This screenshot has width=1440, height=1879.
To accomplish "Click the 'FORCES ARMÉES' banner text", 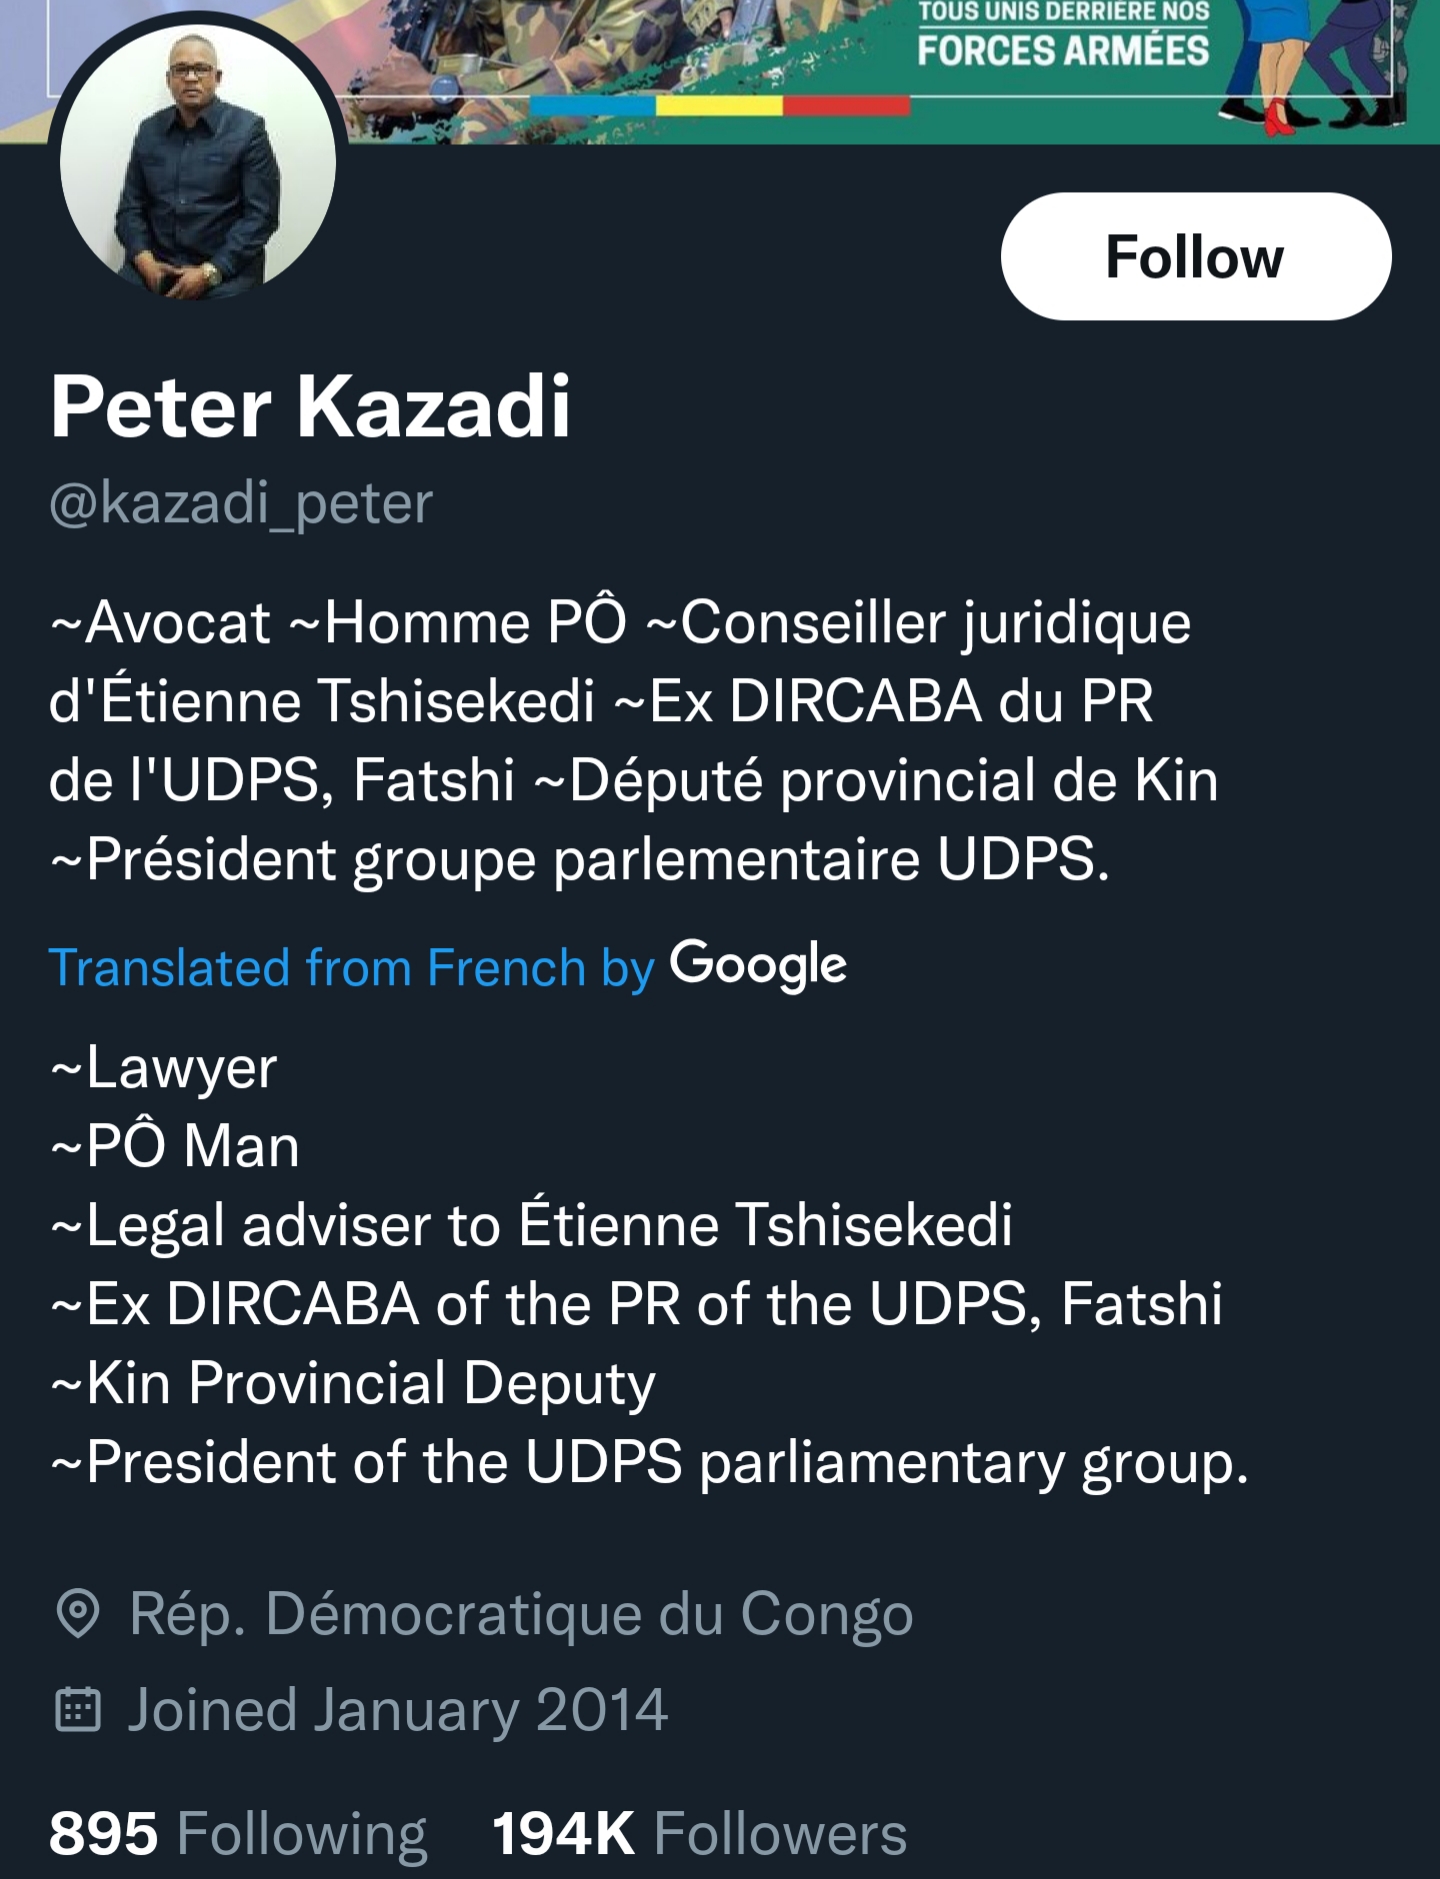I will click(1063, 49).
